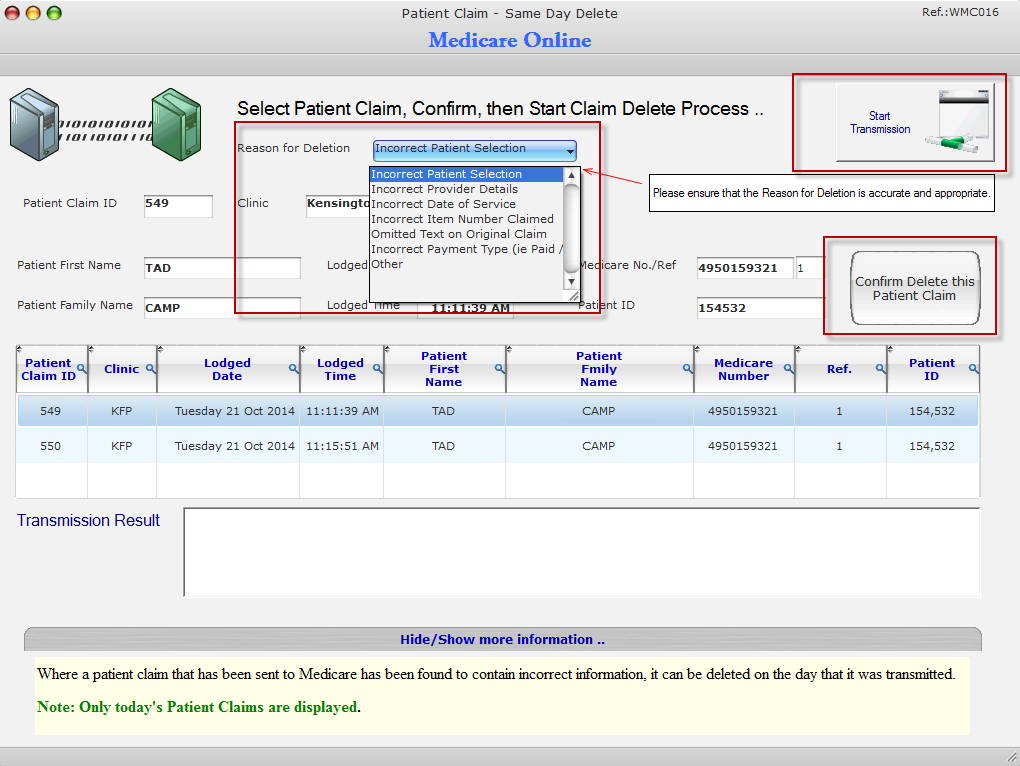This screenshot has width=1020, height=766.
Task: Click the 11:11:39 AM lodged time cell in table
Action: 342,411
